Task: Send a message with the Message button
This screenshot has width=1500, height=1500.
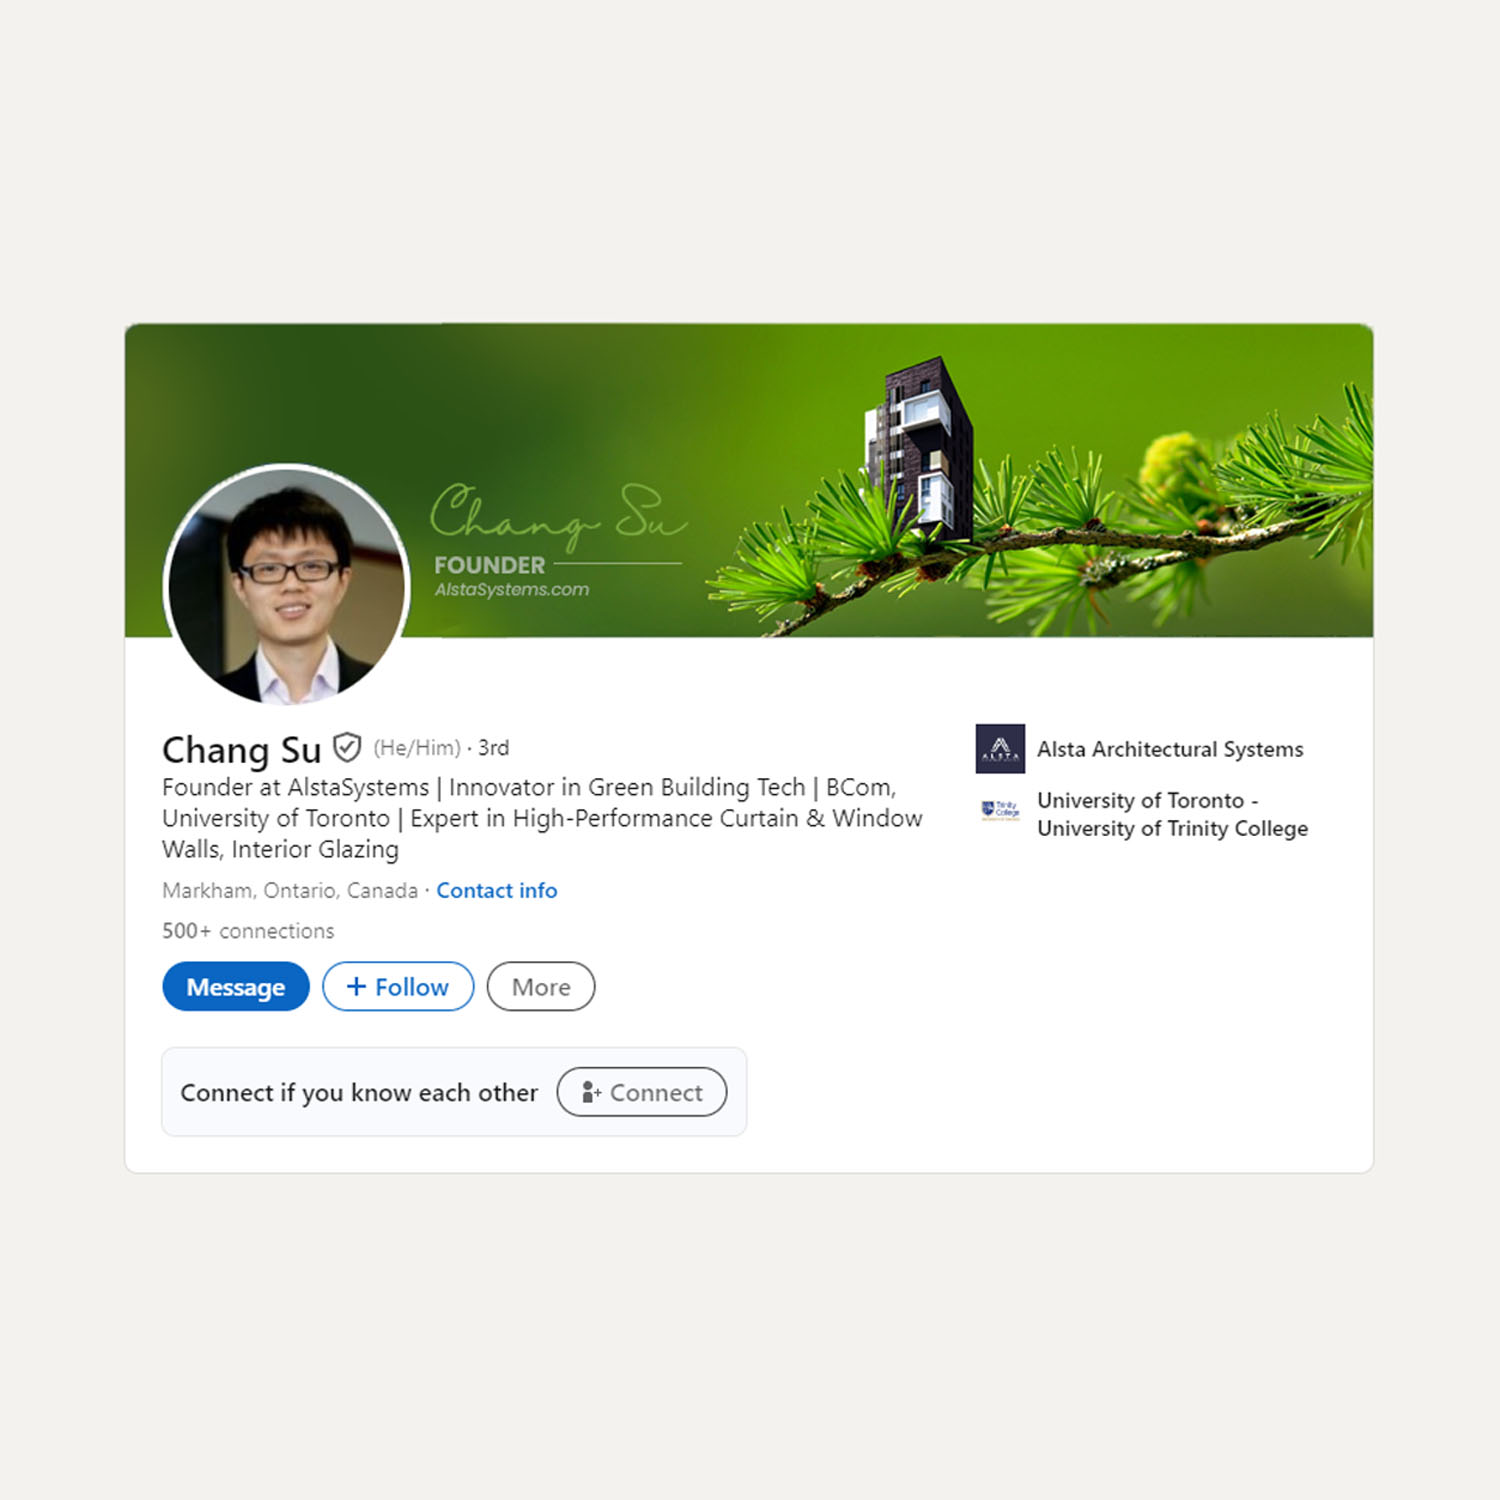Action: pos(236,987)
